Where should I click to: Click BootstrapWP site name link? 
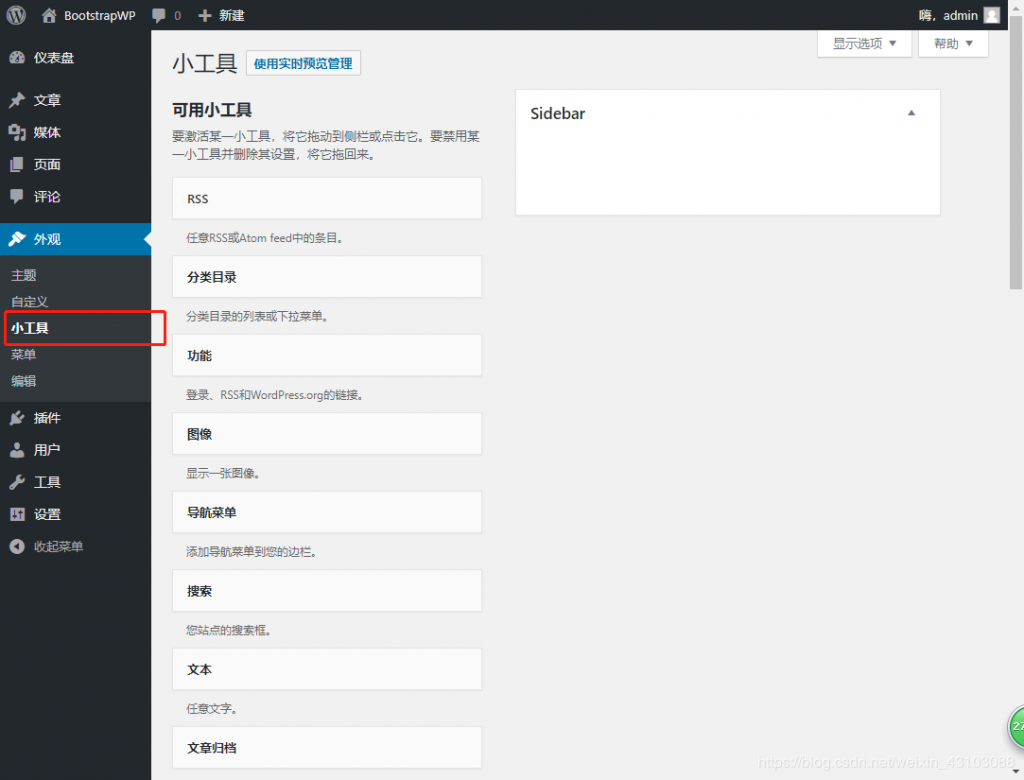[x=99, y=16]
